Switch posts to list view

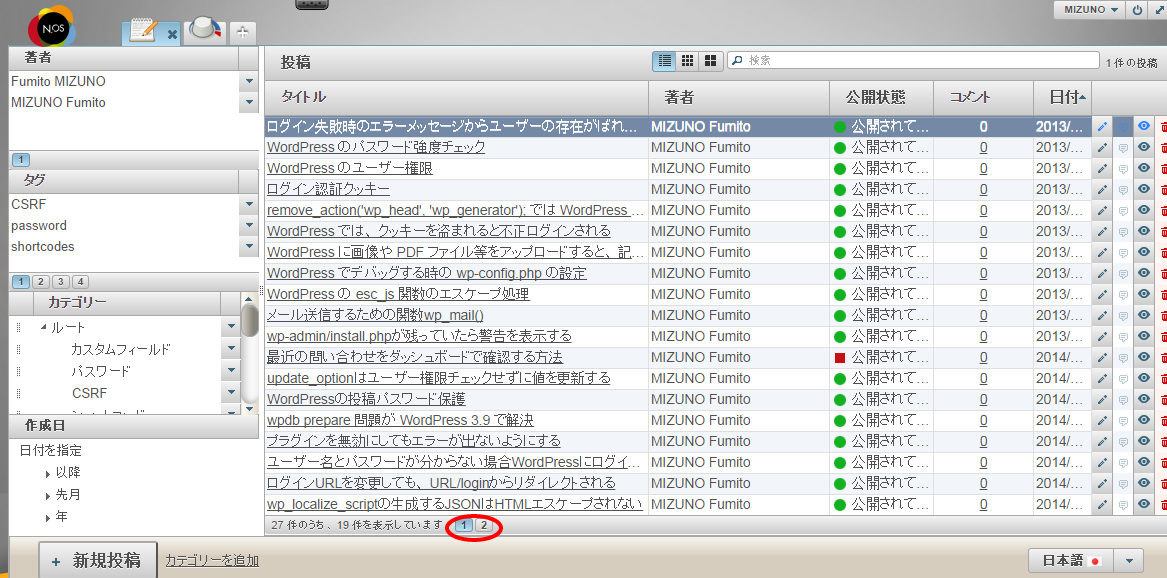pos(665,61)
